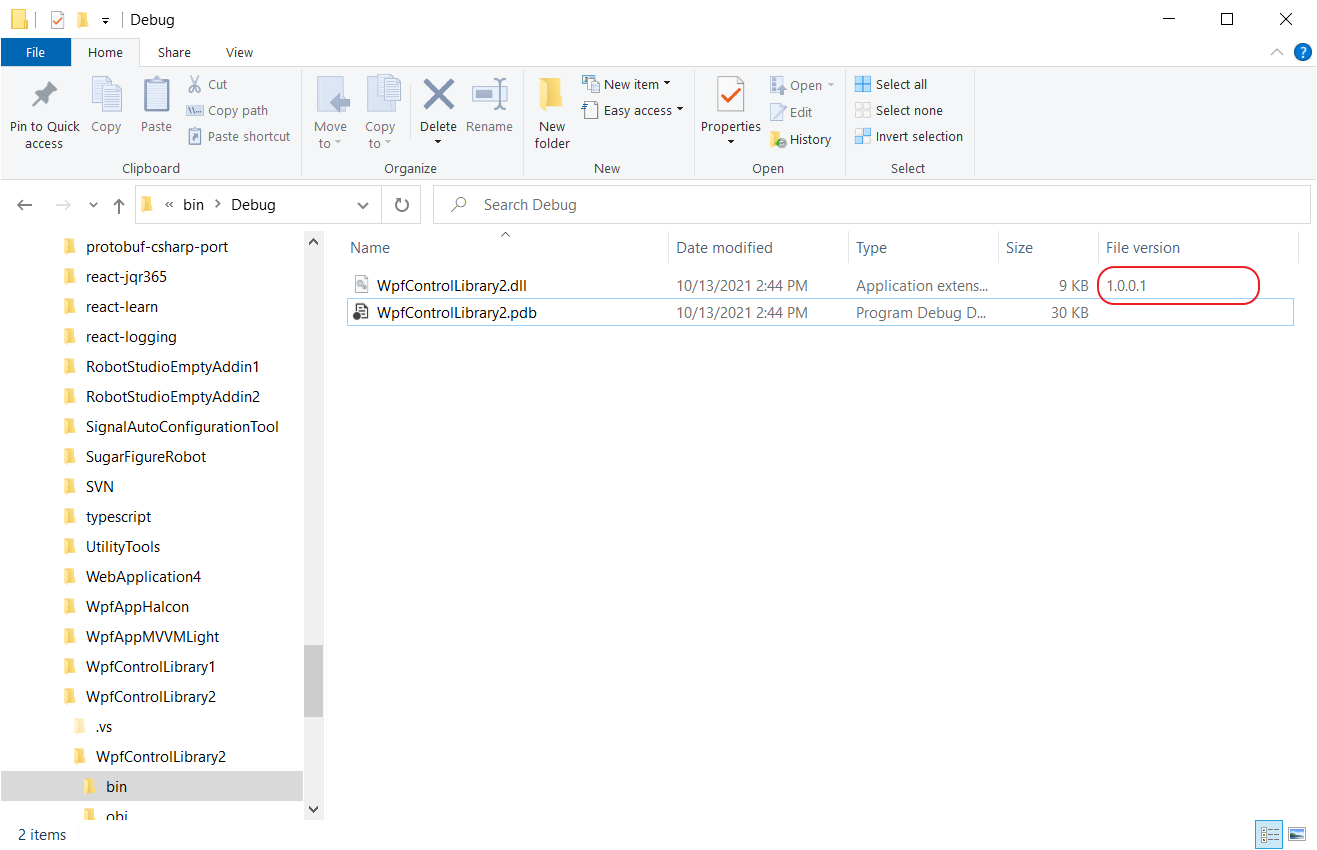1317x850 pixels.
Task: Click Select none
Action: [x=899, y=111]
